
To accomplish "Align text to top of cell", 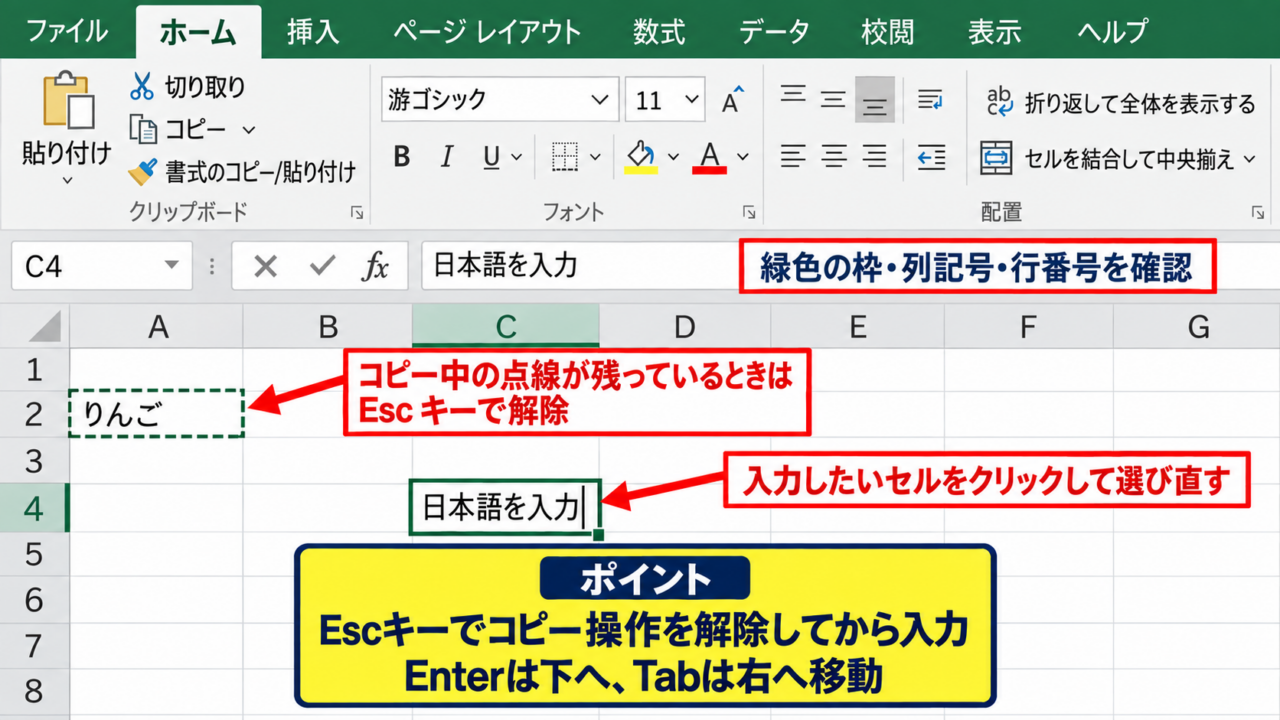I will click(x=793, y=96).
